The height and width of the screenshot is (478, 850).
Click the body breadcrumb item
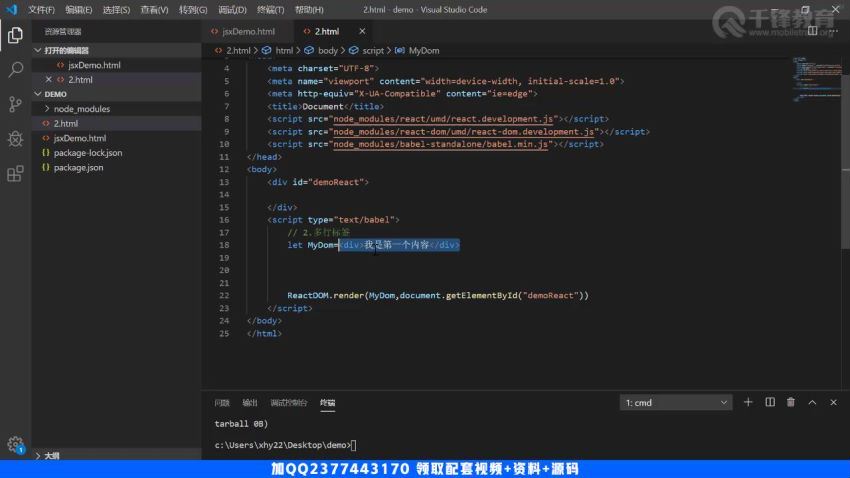327,50
